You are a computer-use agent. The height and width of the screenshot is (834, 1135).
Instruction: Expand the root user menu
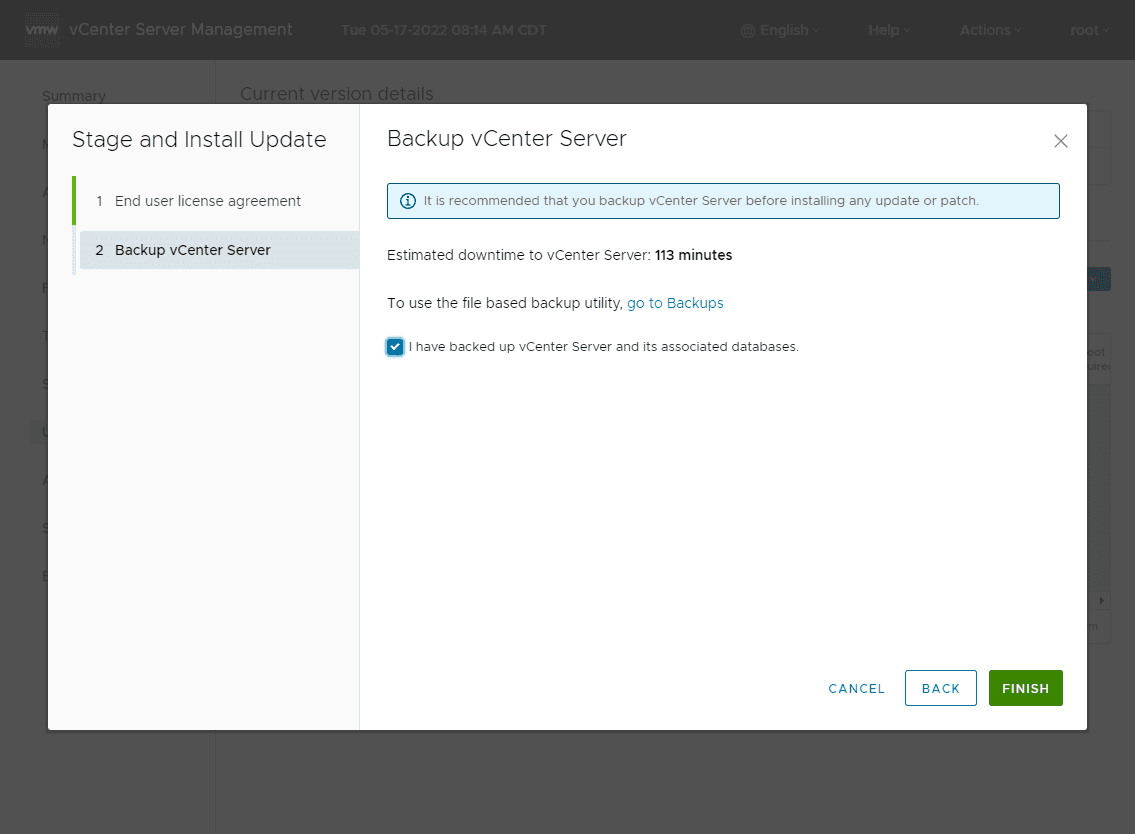(1089, 30)
